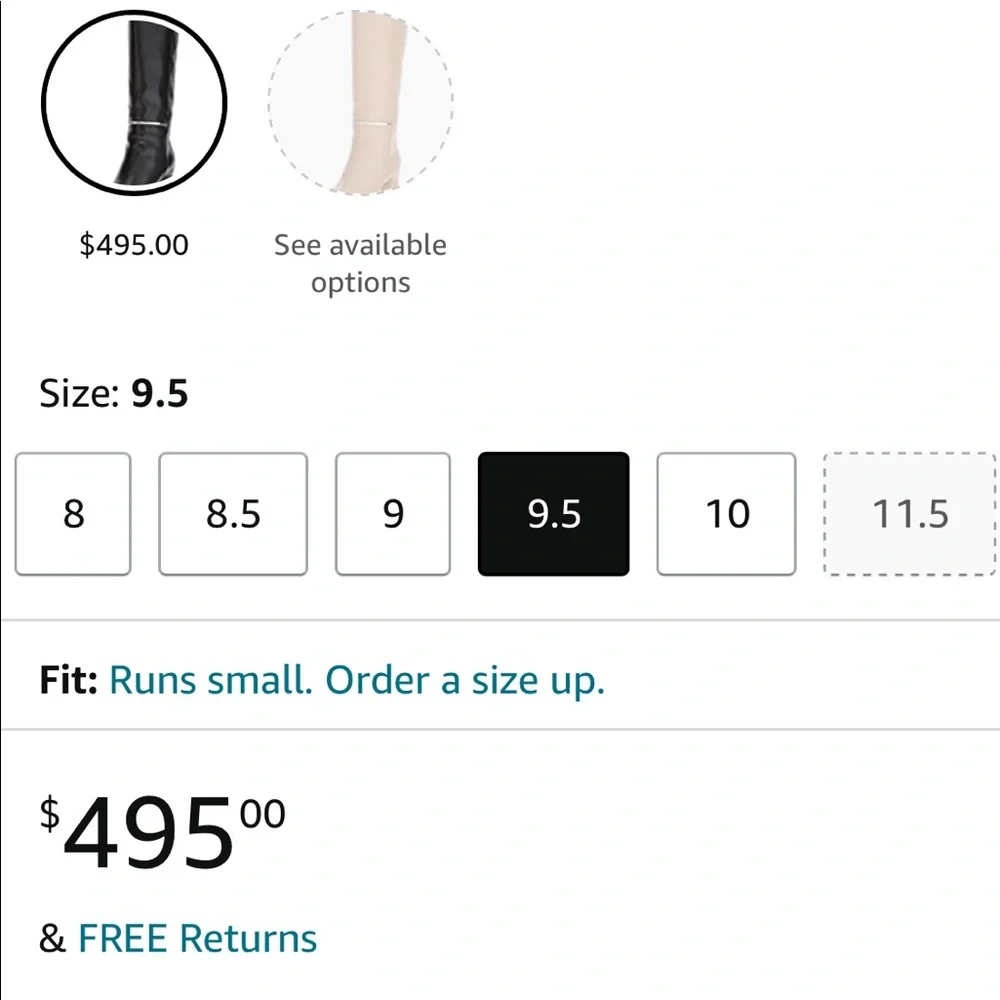Click the FREE Returns link
1000x1000 pixels.
(196, 938)
